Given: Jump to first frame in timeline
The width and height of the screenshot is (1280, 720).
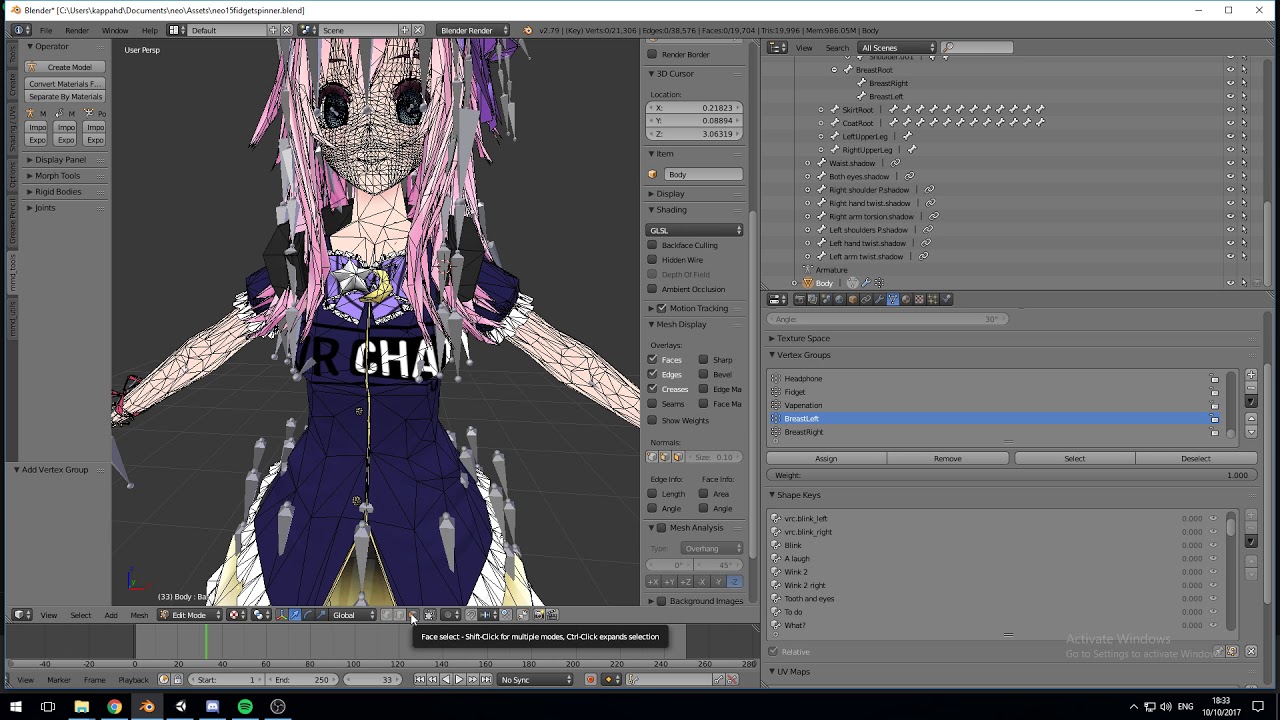Looking at the screenshot, I should (421, 680).
